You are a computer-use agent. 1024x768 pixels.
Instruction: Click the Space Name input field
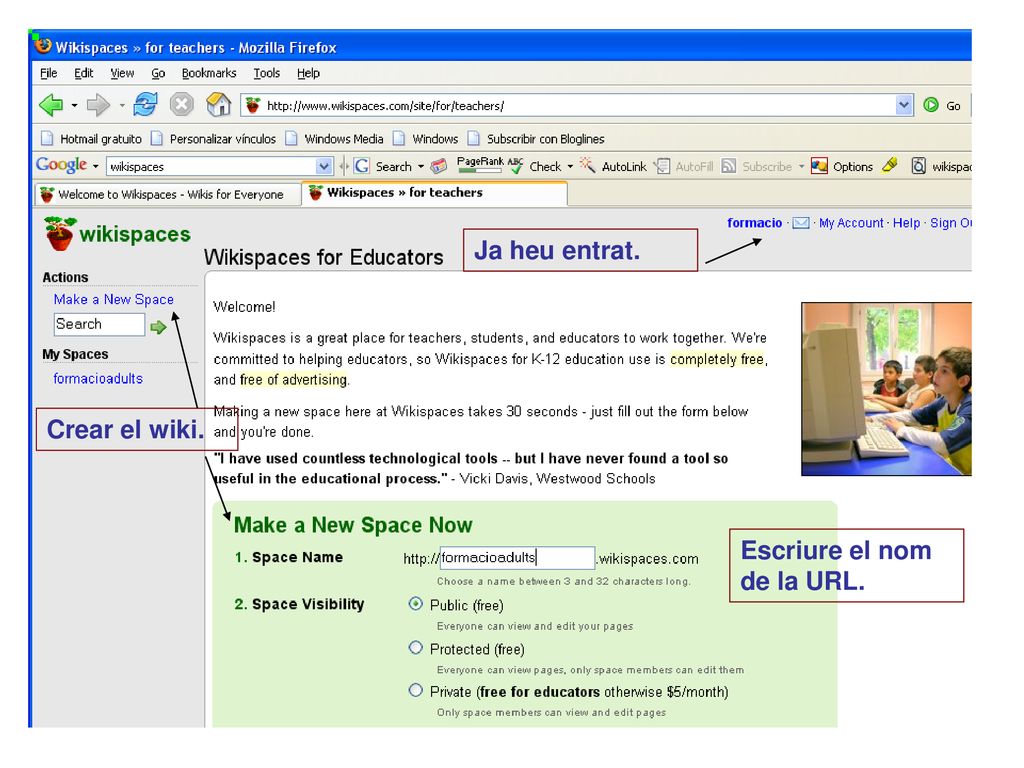pyautogui.click(x=517, y=558)
